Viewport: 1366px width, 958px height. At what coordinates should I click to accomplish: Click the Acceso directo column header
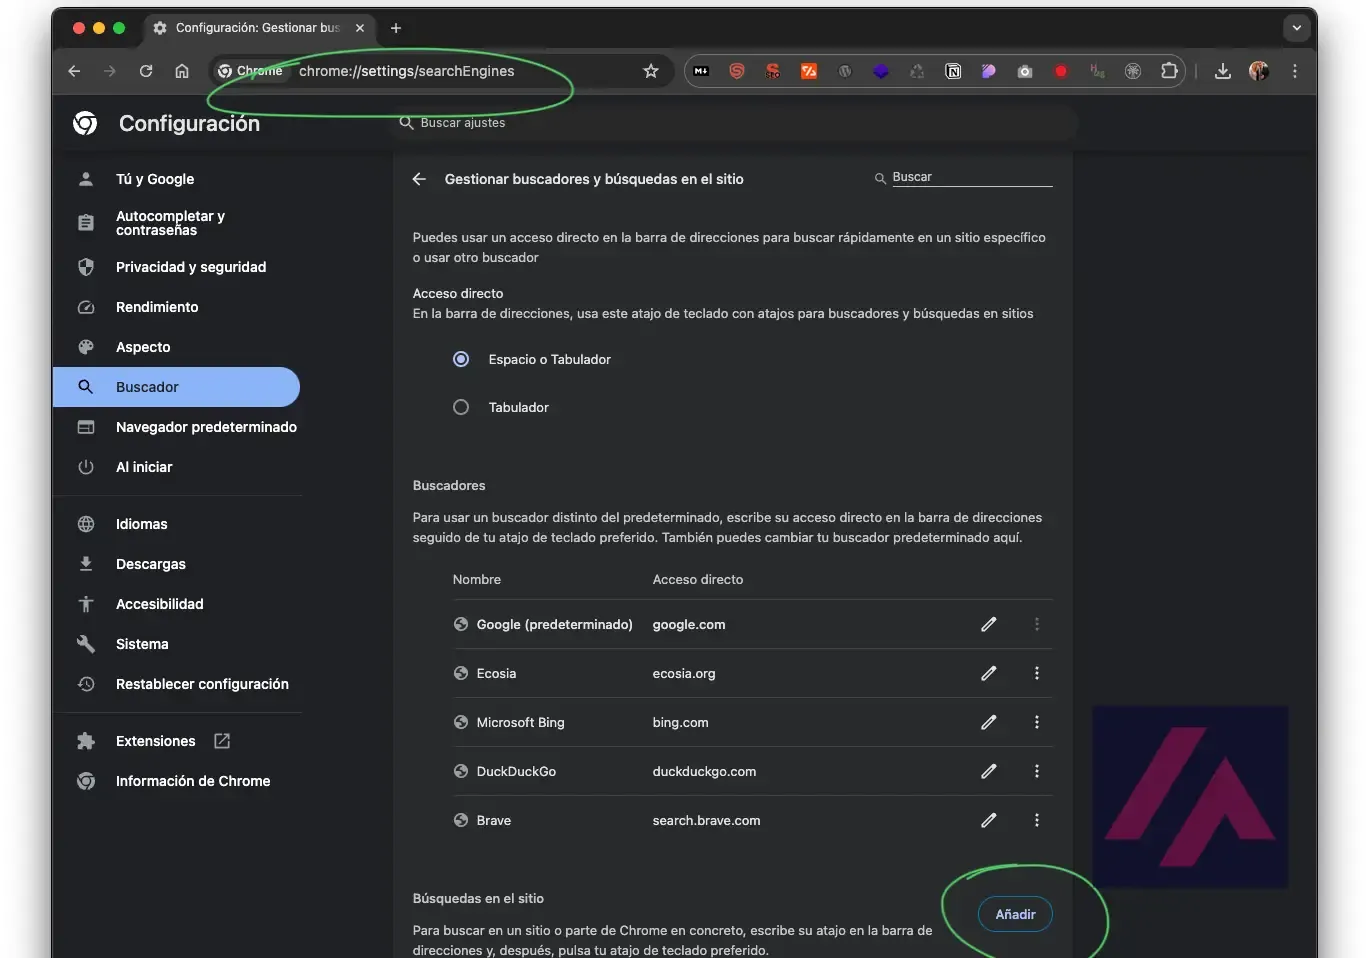pyautogui.click(x=698, y=579)
